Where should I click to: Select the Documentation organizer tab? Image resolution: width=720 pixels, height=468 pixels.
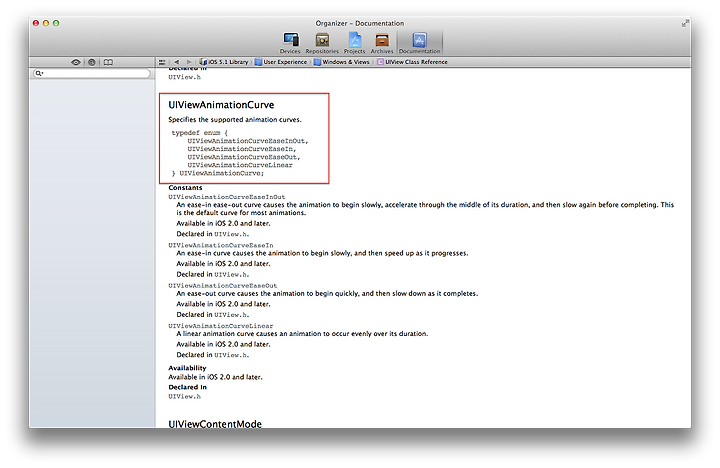[419, 43]
